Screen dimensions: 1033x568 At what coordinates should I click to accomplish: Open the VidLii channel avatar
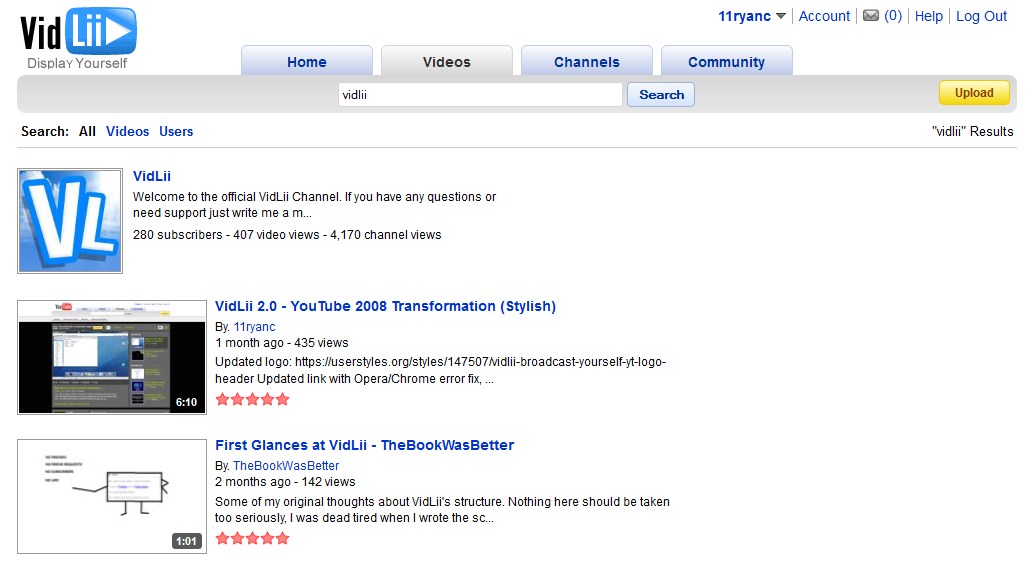pos(70,221)
